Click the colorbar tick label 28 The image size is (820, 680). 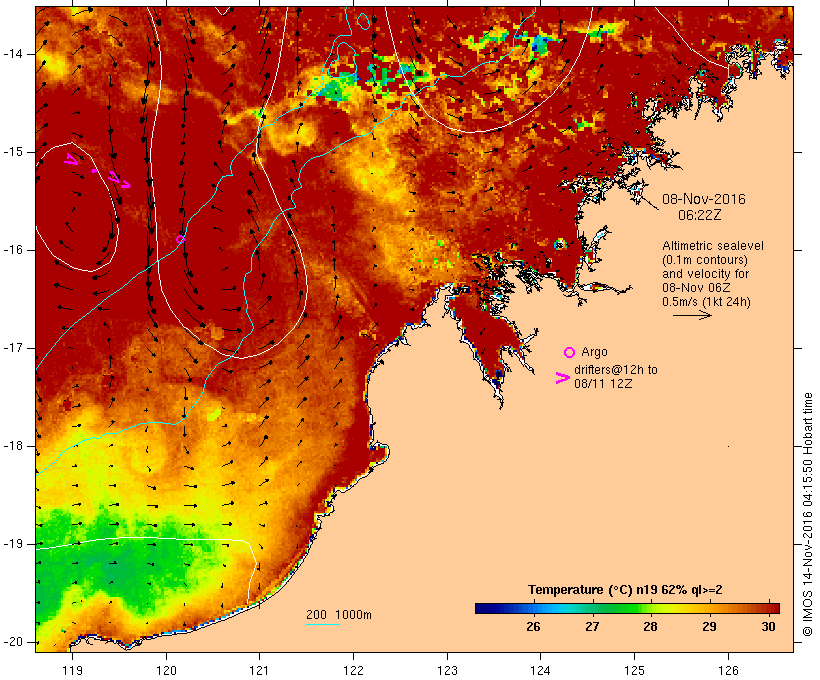[x=650, y=627]
